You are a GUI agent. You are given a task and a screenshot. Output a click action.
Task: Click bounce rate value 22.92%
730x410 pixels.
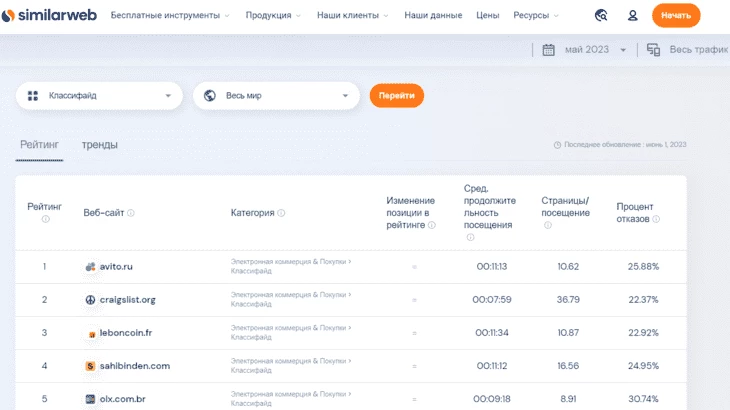(643, 333)
